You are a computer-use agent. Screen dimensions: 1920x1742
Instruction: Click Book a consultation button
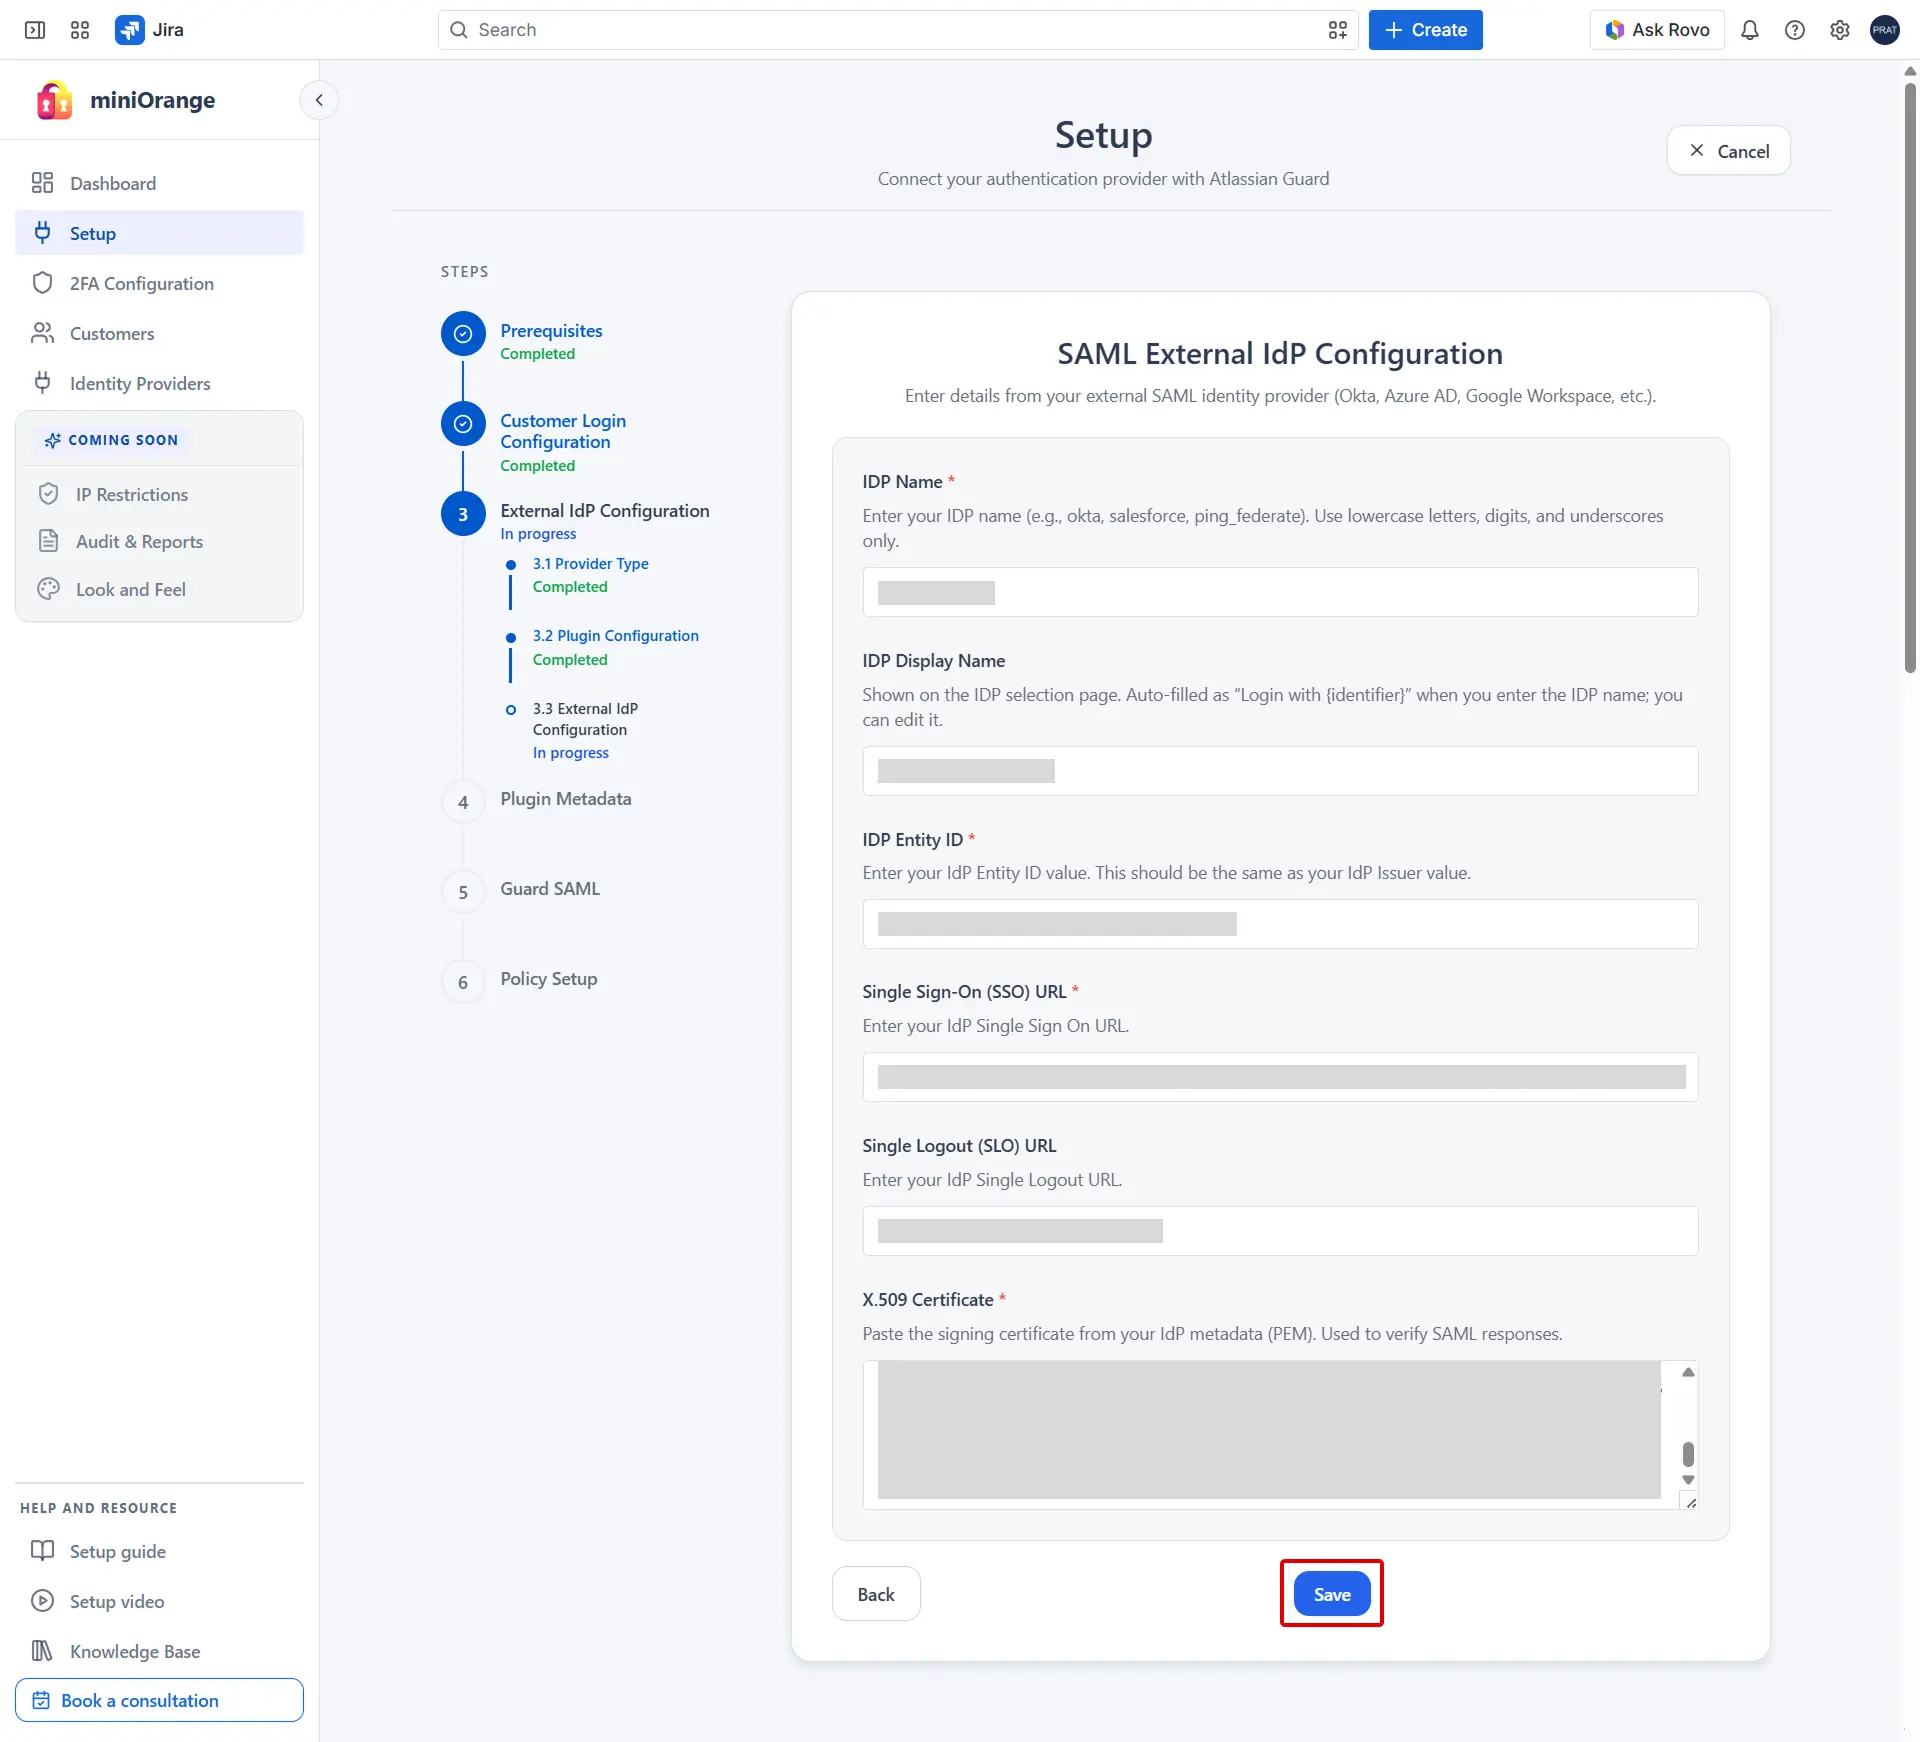(160, 1700)
